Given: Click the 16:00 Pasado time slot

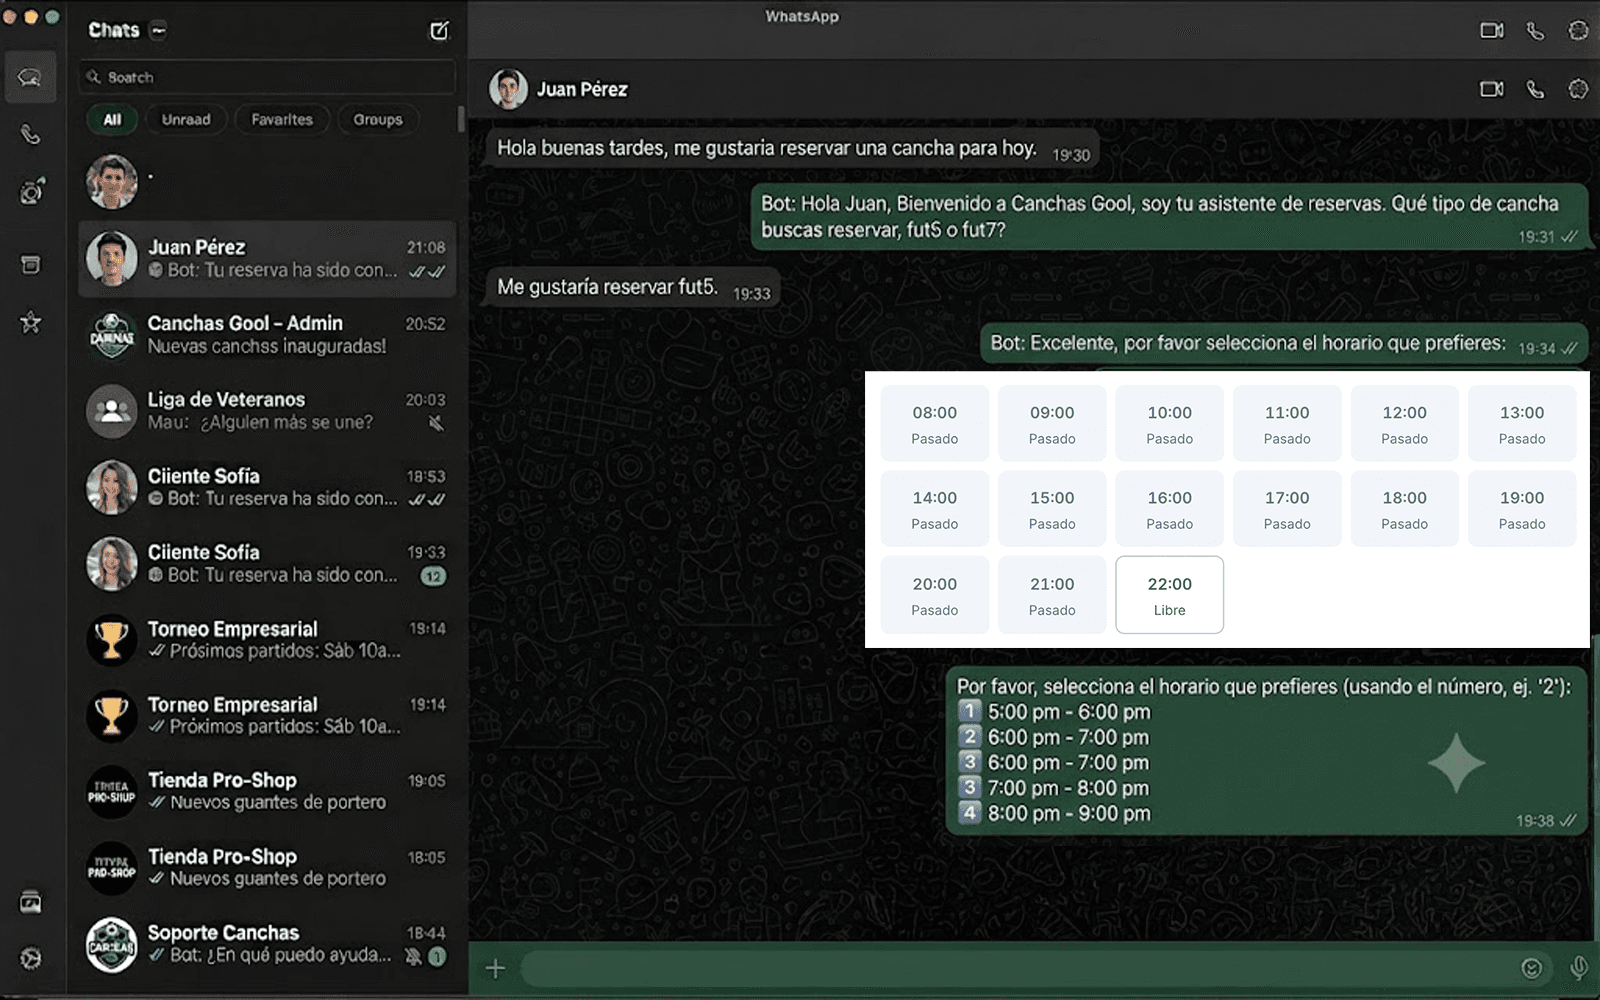Looking at the screenshot, I should [1169, 509].
